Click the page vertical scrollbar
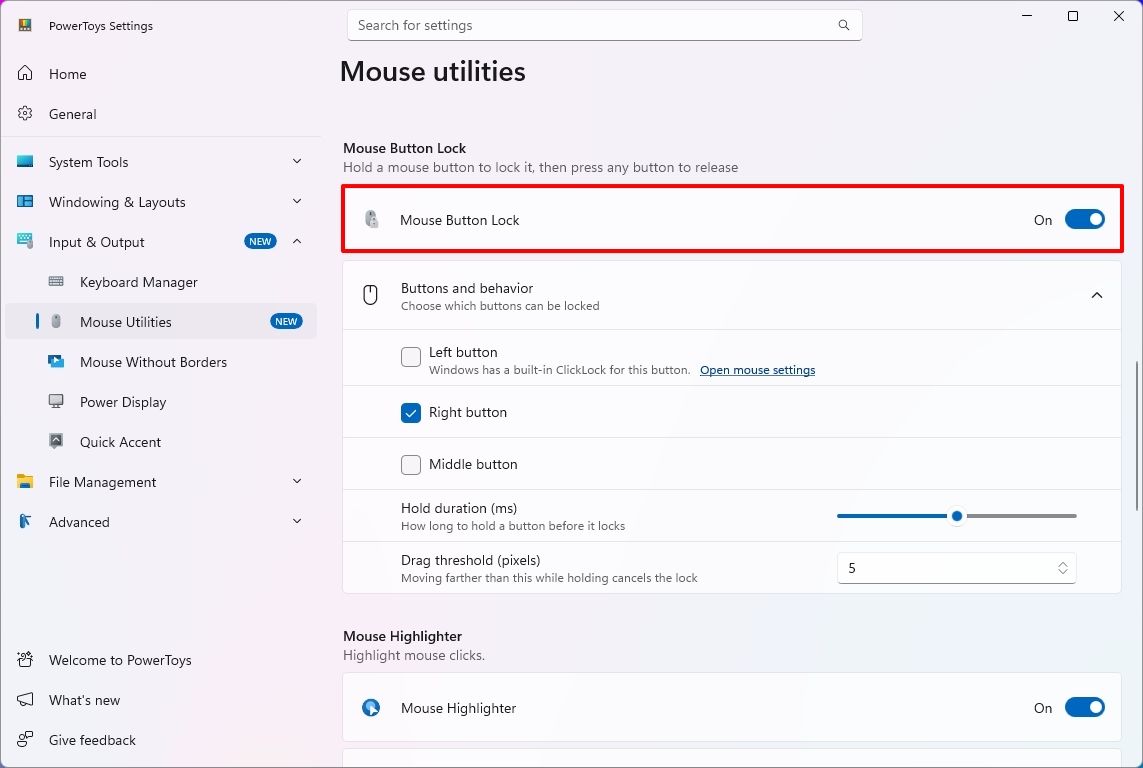1143x768 pixels. pyautogui.click(x=1137, y=435)
